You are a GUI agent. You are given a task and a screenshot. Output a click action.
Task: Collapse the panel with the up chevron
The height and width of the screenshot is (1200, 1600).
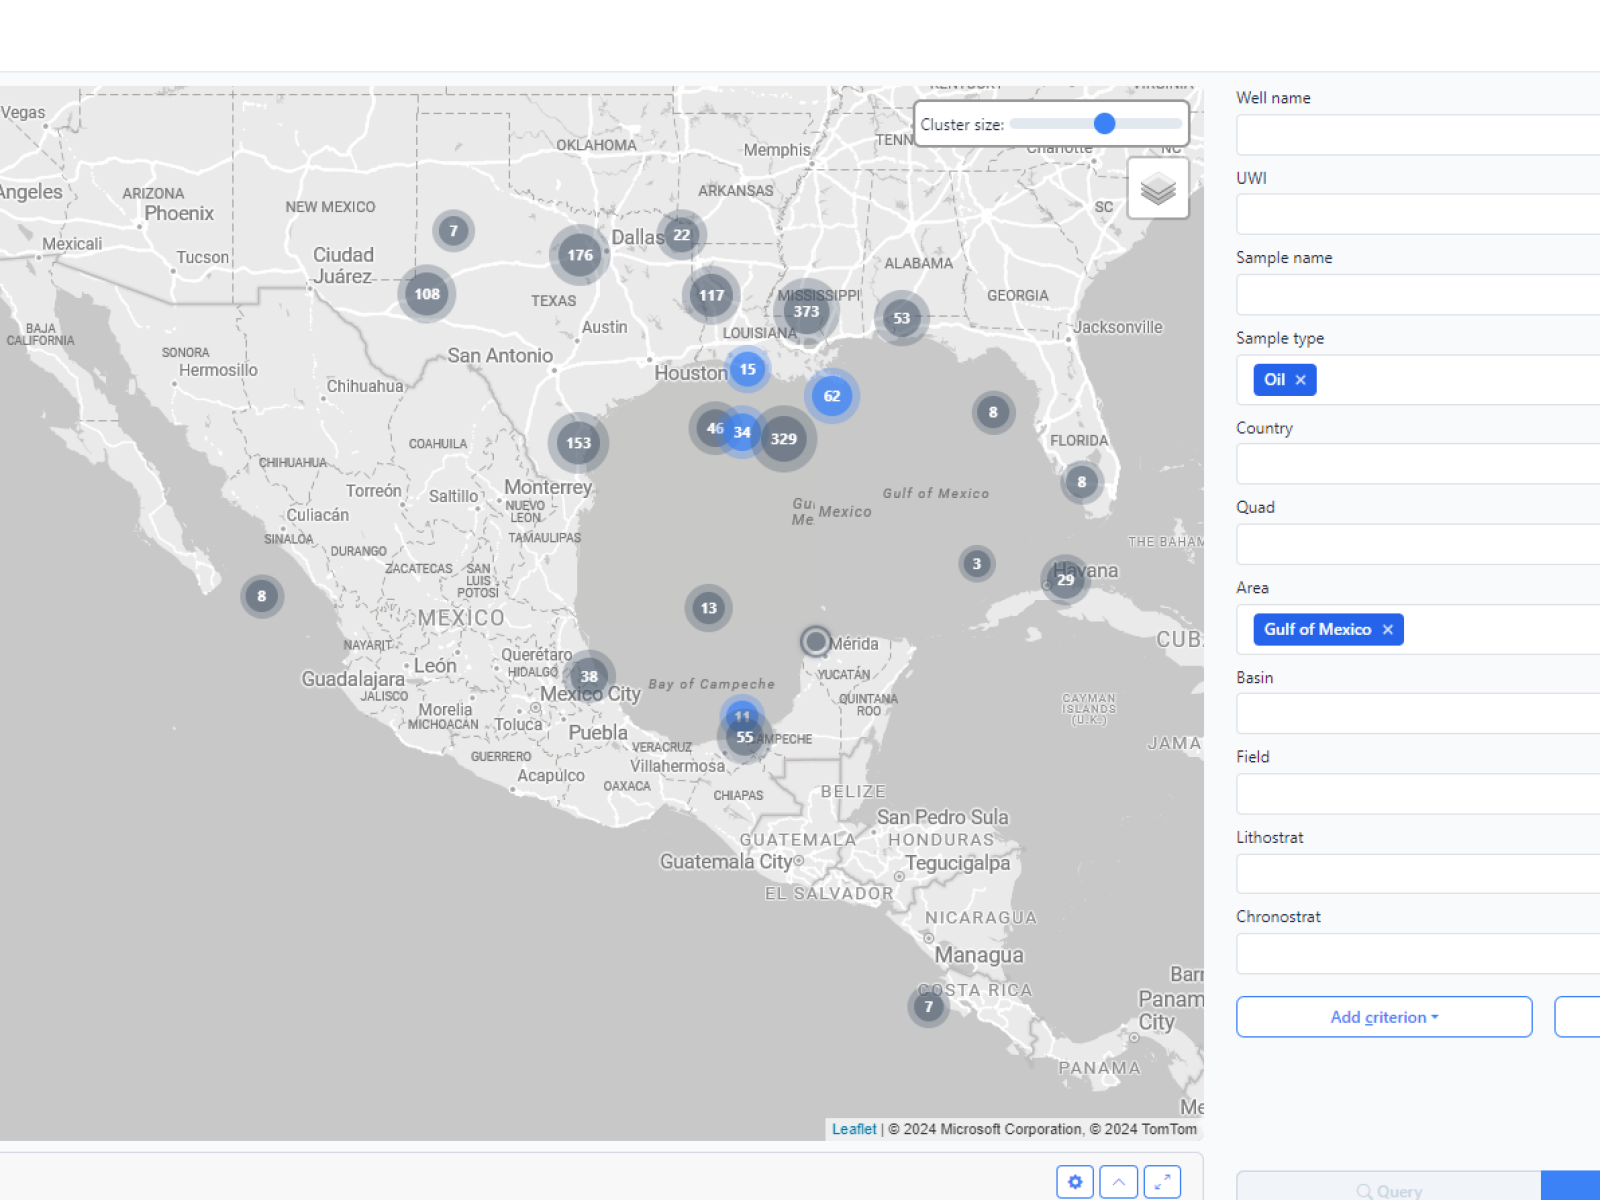pos(1118,1182)
